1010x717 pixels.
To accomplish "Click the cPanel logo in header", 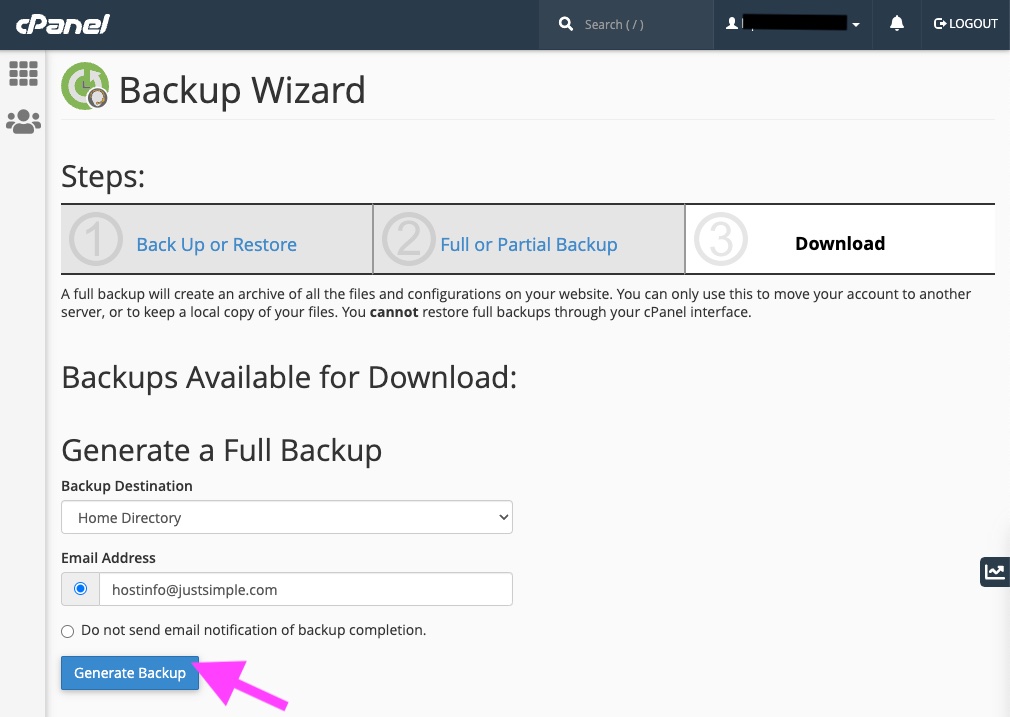I will [62, 24].
